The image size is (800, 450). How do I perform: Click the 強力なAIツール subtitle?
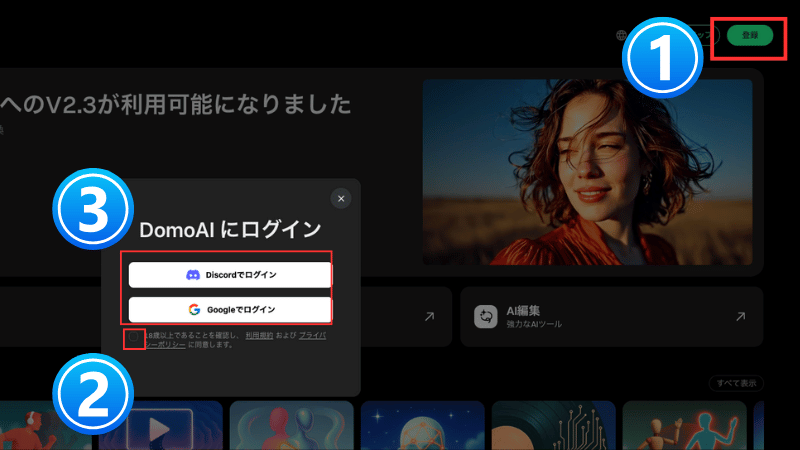tap(534, 324)
